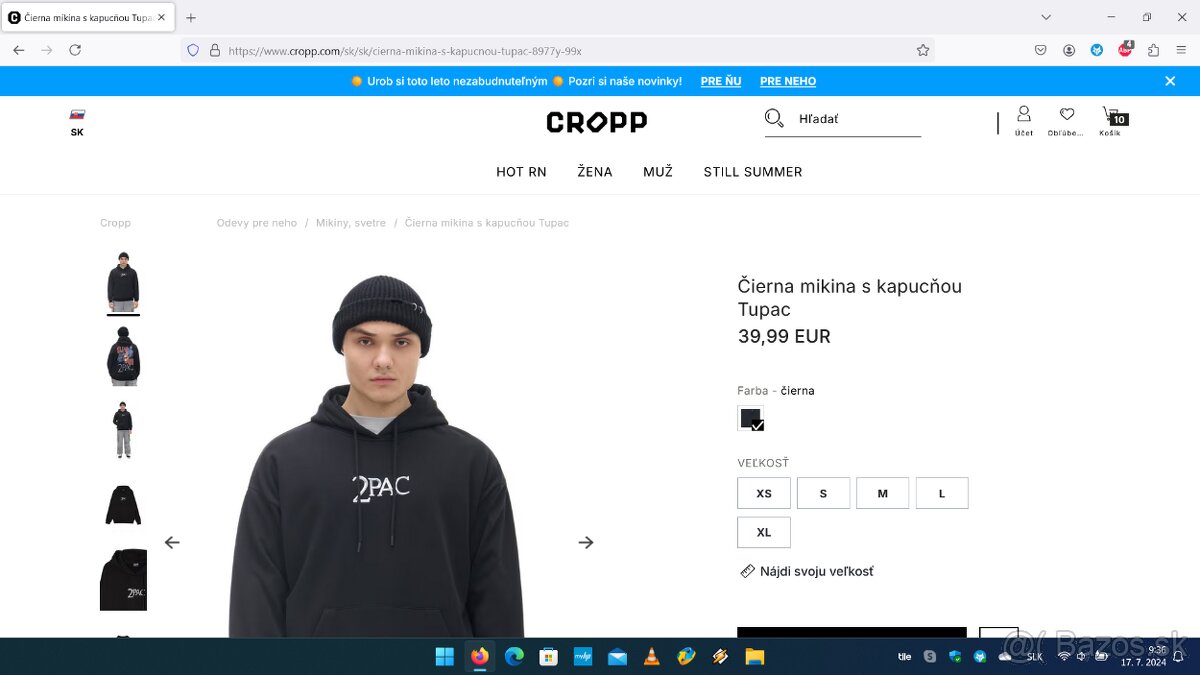Open ruler size guide icon

(747, 571)
